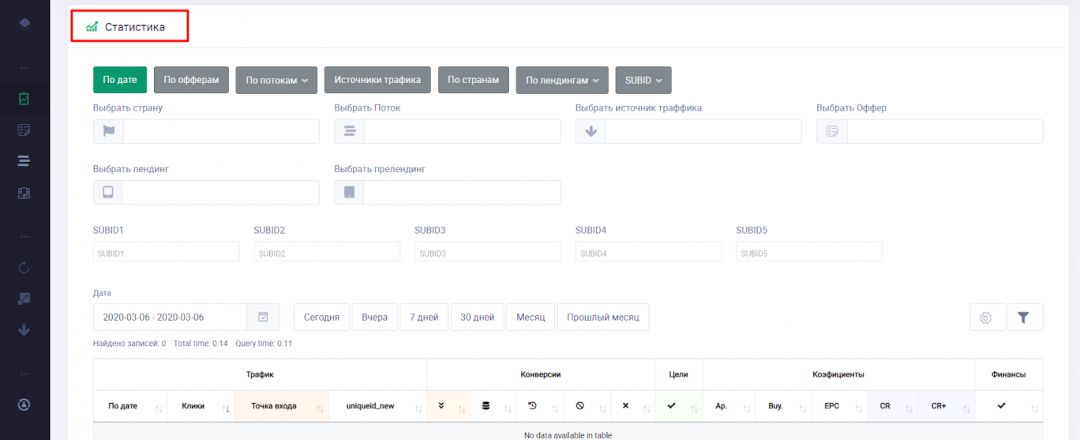The height and width of the screenshot is (440, 1080).
Task: Open the green statistics icon in sidebar
Action: [24, 99]
